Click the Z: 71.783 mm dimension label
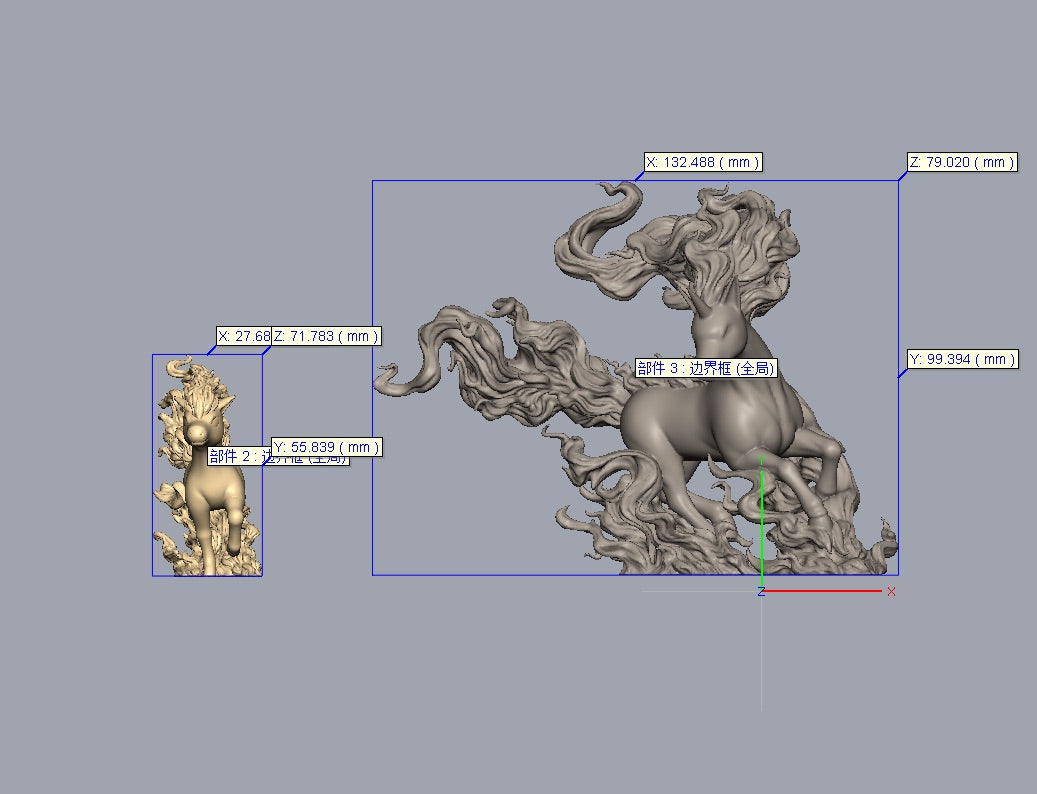 [326, 337]
